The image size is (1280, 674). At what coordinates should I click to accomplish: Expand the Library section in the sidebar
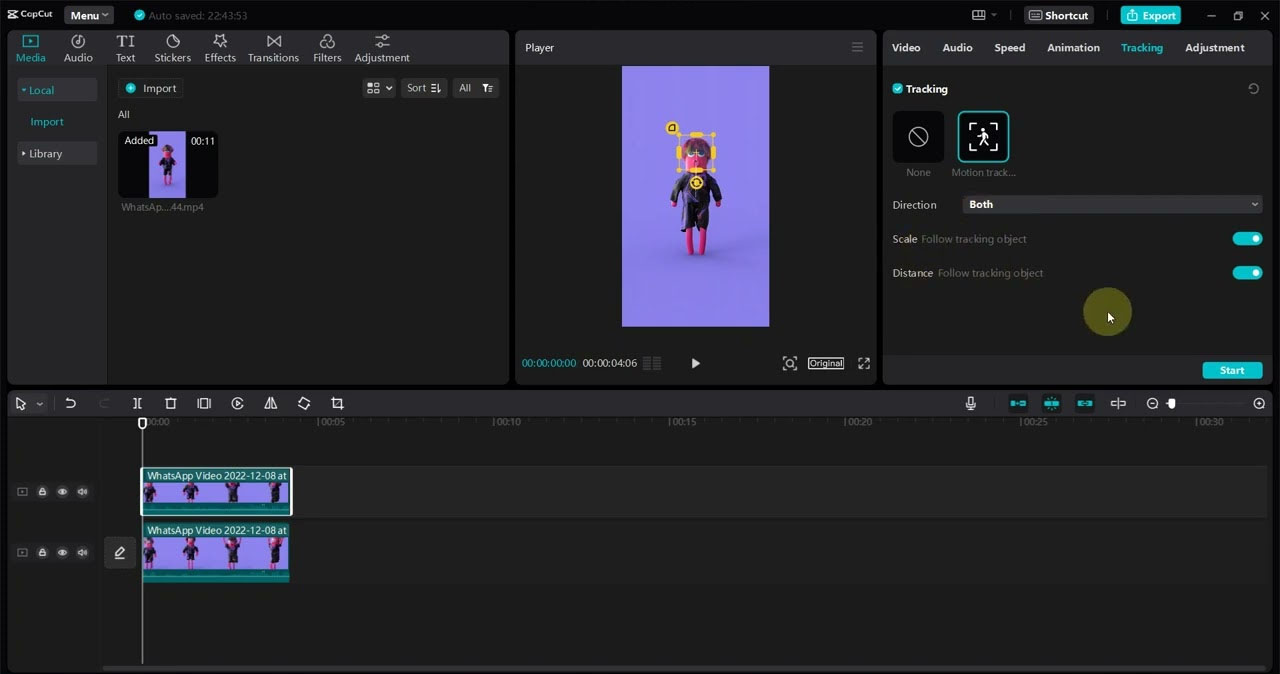(44, 153)
